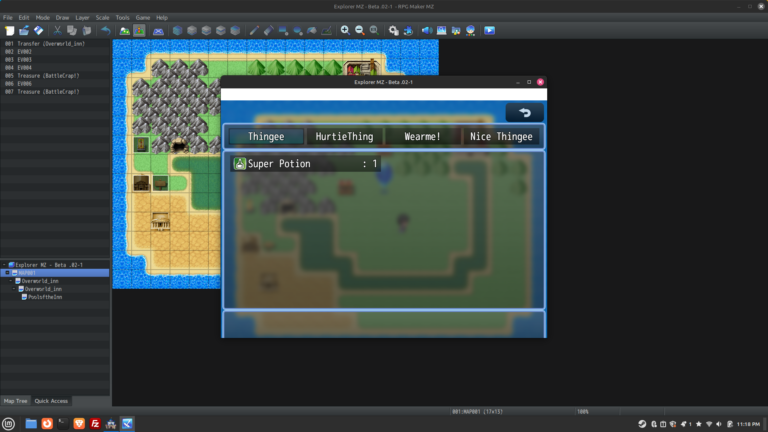768x432 pixels.
Task: Open the Sound Test speaker icon
Action: pyautogui.click(x=427, y=30)
